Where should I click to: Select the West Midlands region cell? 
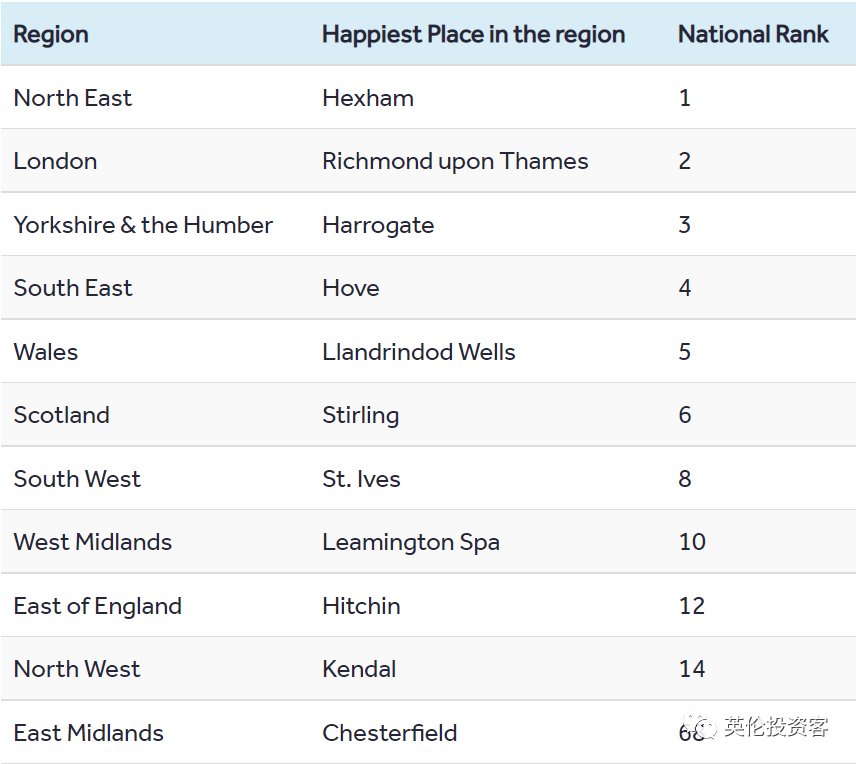click(x=93, y=542)
